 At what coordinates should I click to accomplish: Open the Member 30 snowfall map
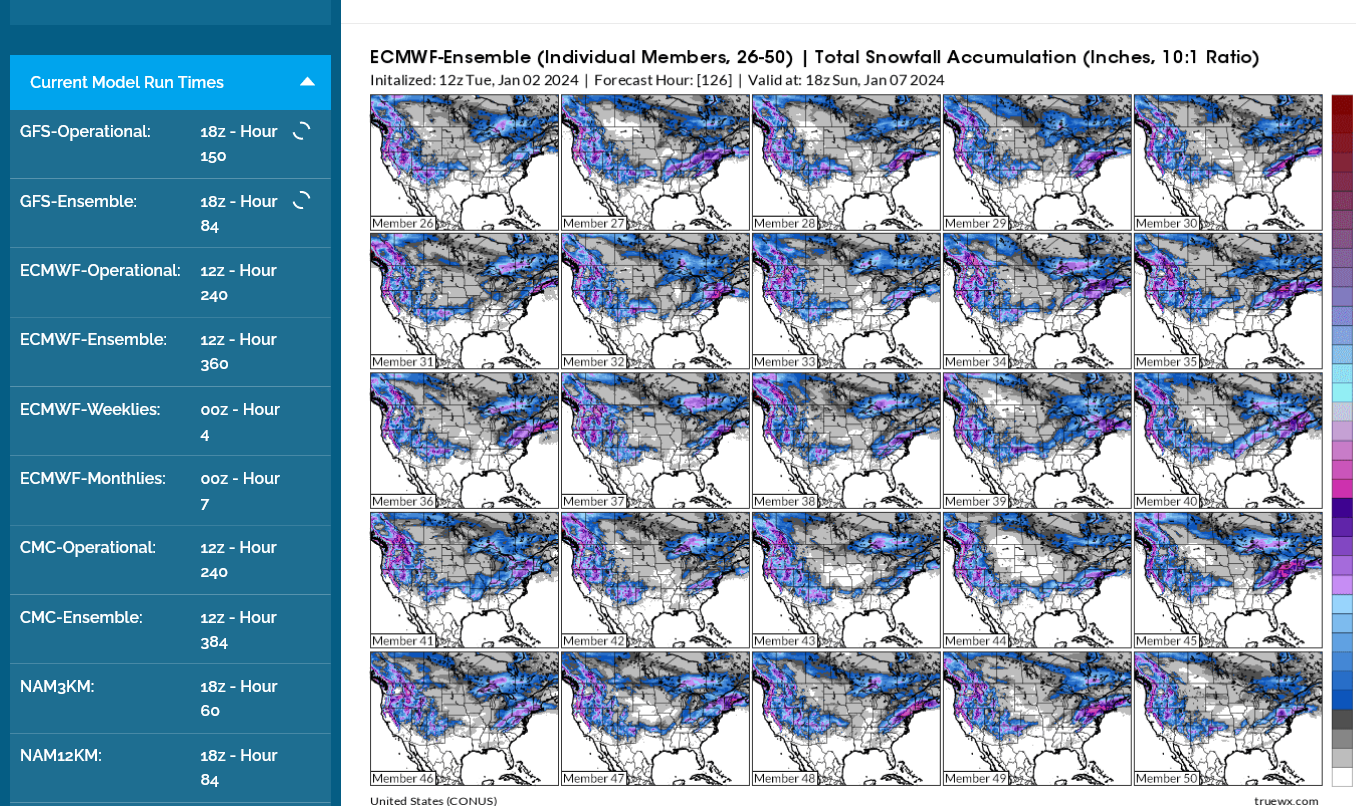(x=1227, y=162)
